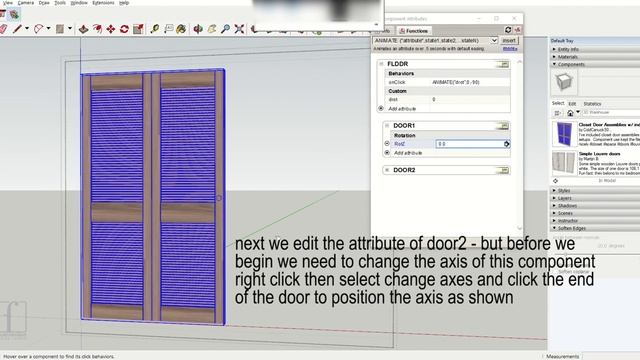Screen dimensions: 640x360
Task: Open the View menu
Action: tap(7, 3)
